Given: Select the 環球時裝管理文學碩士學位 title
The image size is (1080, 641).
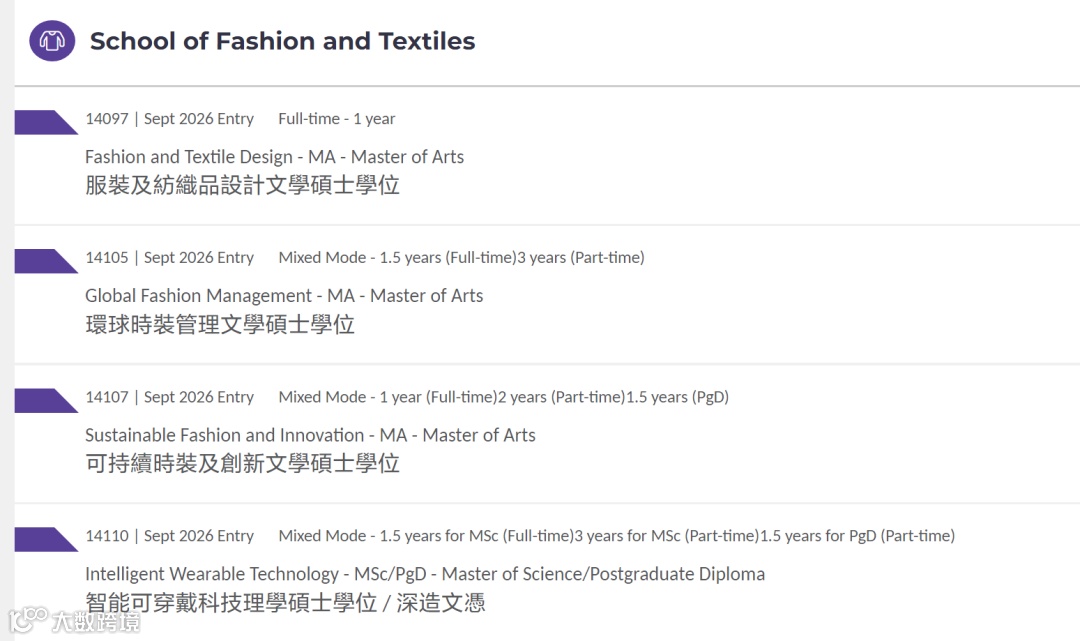Looking at the screenshot, I should [x=220, y=324].
